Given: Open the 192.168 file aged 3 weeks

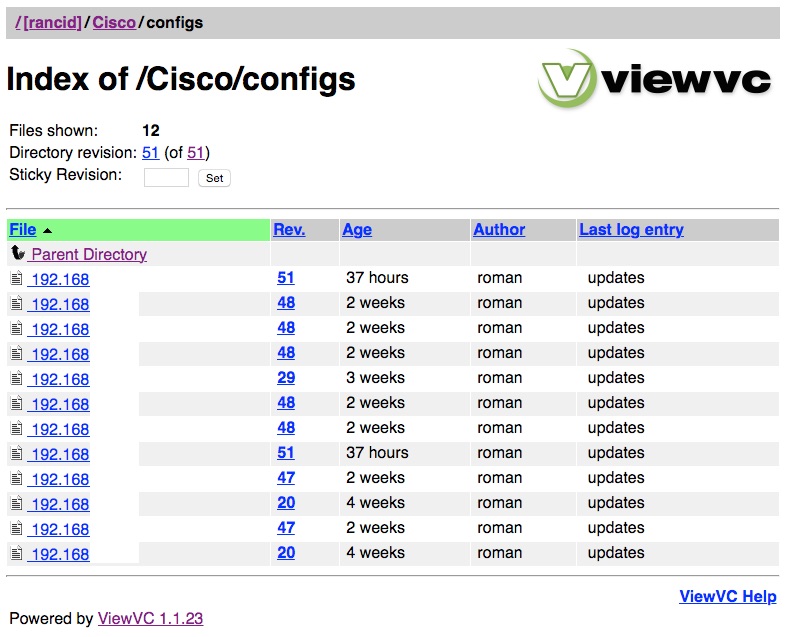Looking at the screenshot, I should (60, 380).
